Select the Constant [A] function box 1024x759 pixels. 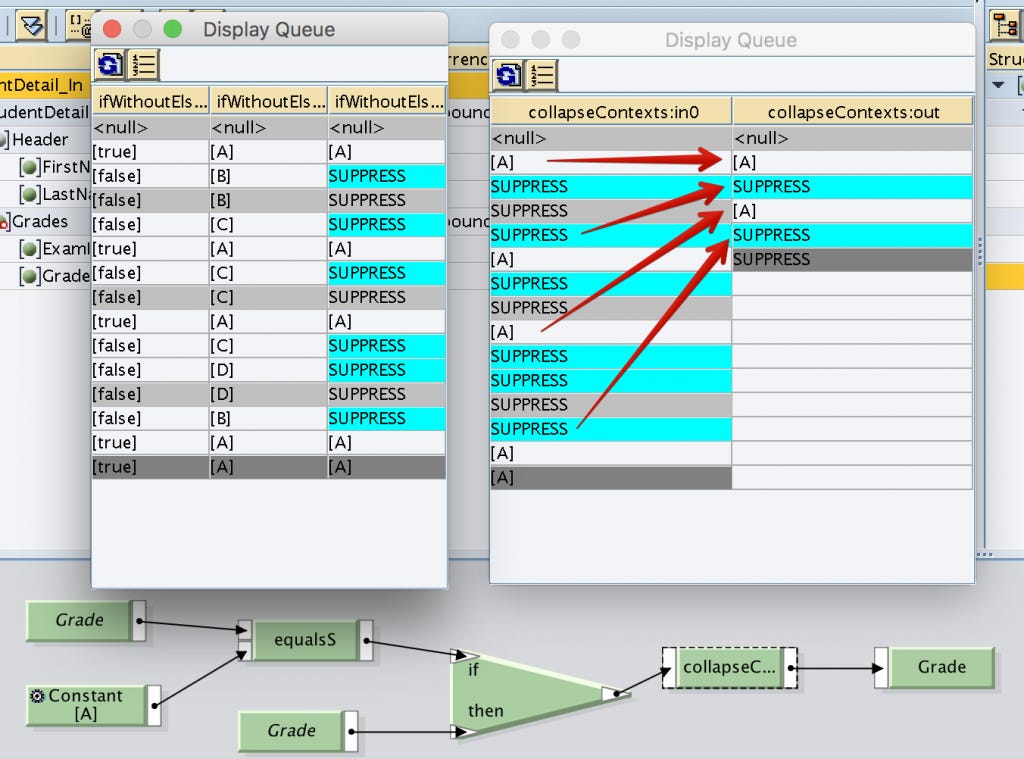[86, 705]
